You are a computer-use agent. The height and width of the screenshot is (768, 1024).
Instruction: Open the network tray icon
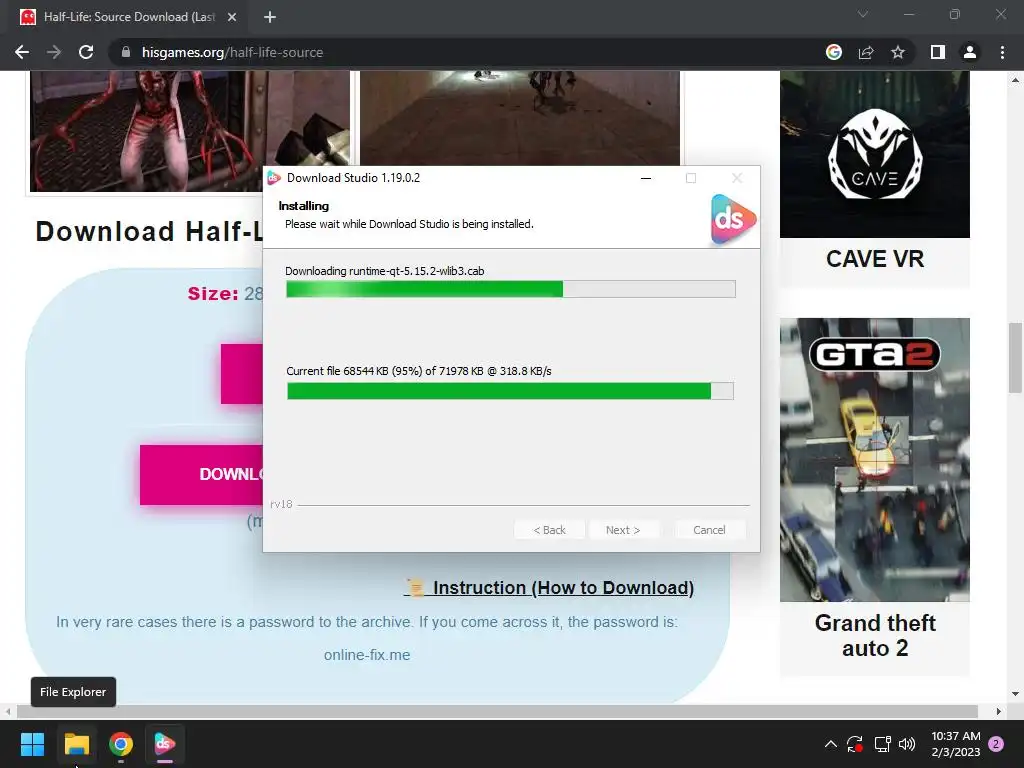(x=882, y=744)
